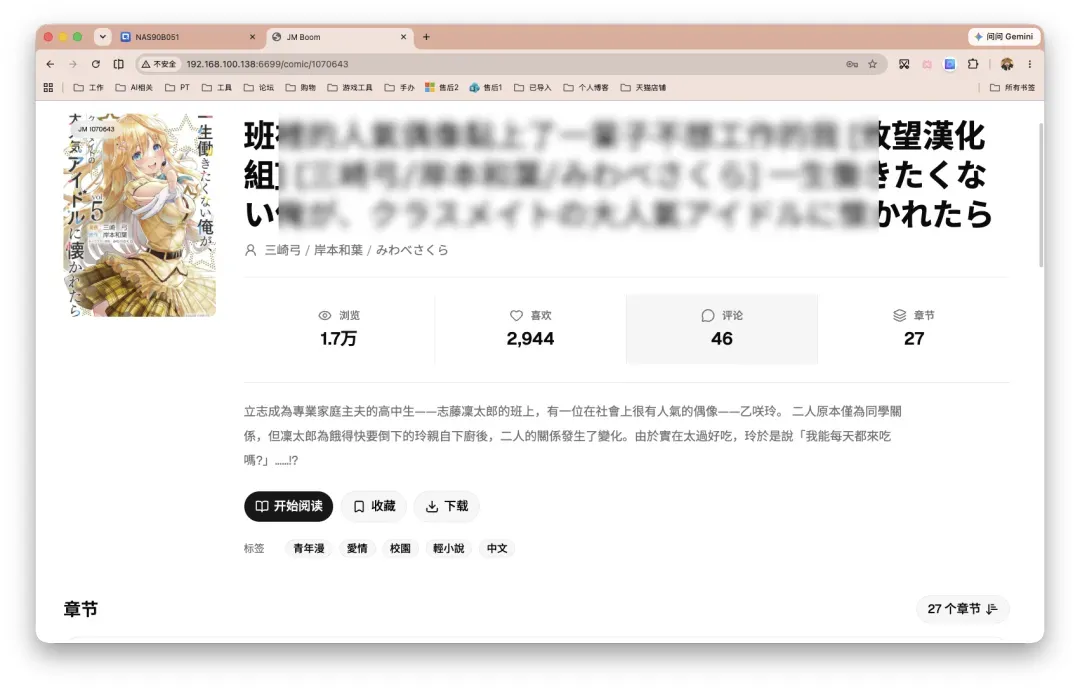Click the 章节 section heading
Screen dimensions: 1080x690
(x=81, y=609)
